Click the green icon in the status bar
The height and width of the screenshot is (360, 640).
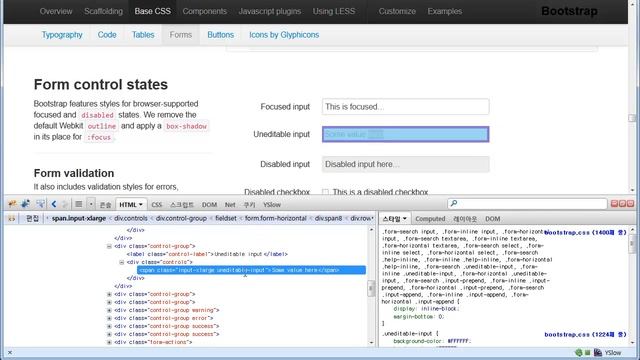[x=578, y=352]
